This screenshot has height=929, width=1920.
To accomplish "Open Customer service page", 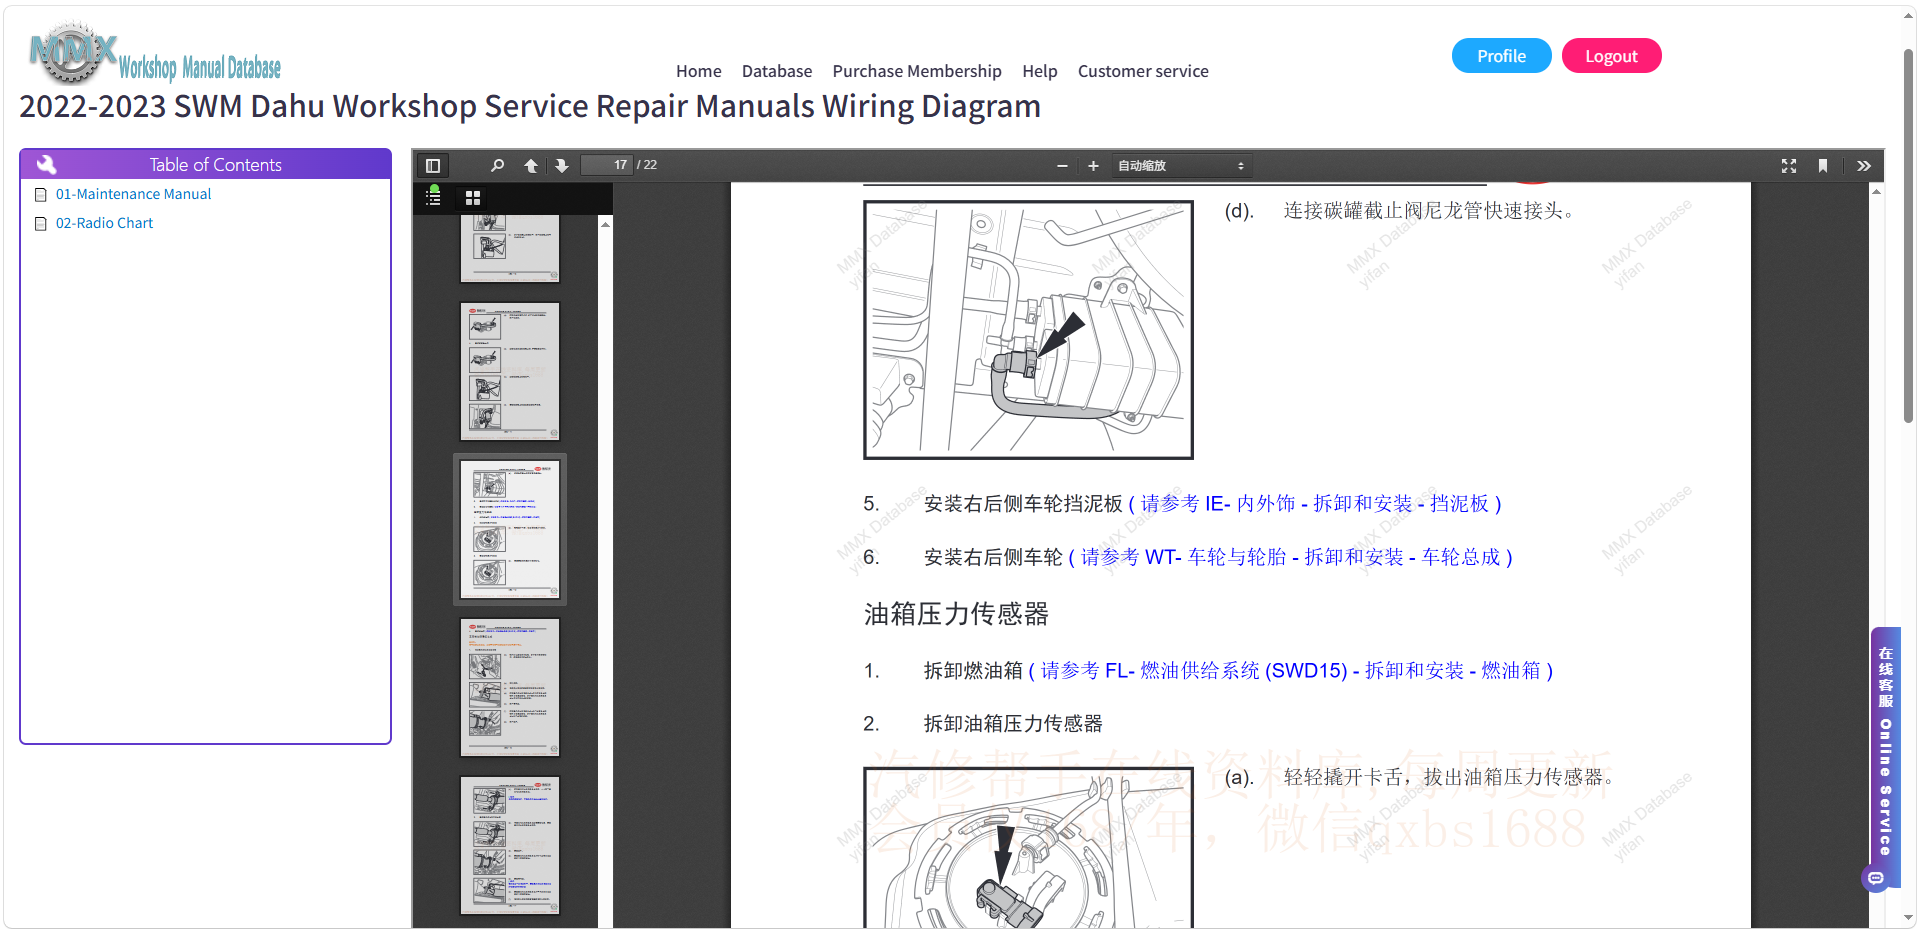I will 1143,71.
